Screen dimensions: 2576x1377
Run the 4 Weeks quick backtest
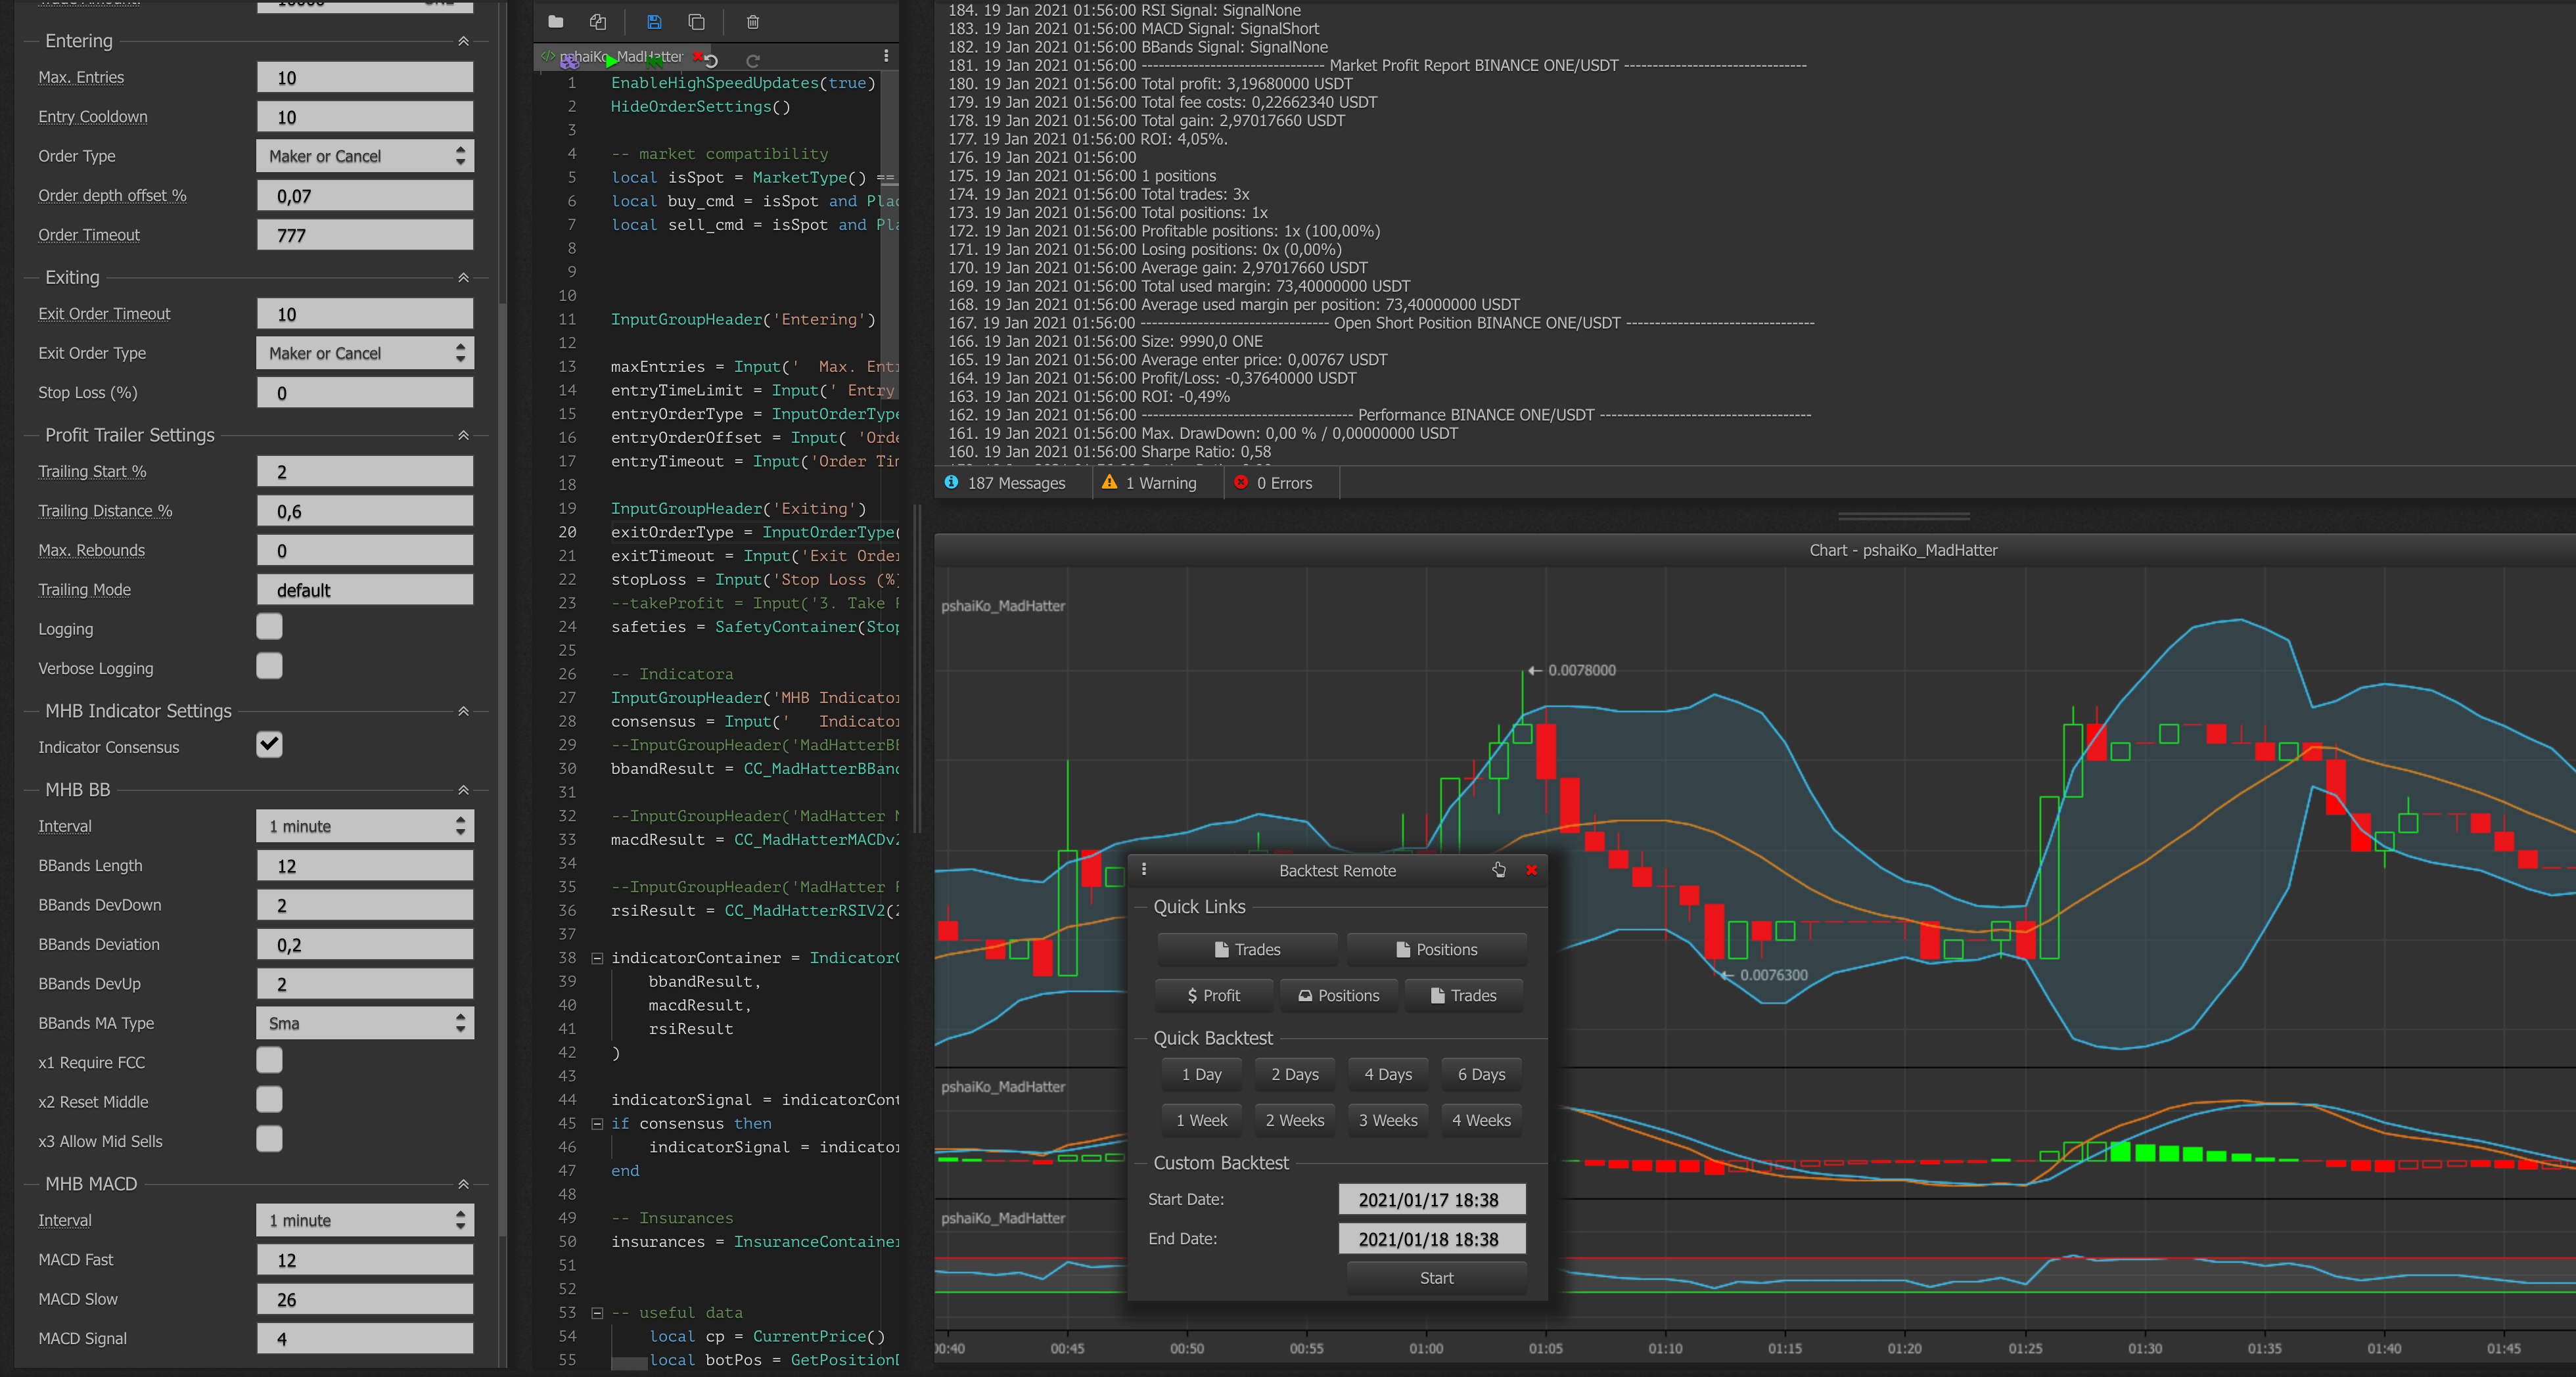coord(1481,1120)
